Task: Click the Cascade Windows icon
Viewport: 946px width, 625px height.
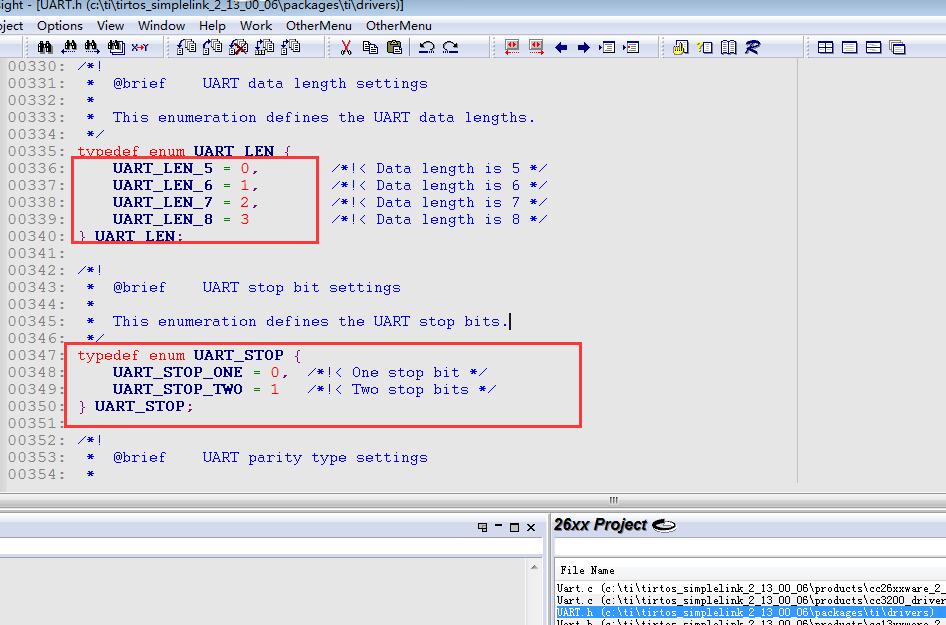Action: [x=898, y=47]
